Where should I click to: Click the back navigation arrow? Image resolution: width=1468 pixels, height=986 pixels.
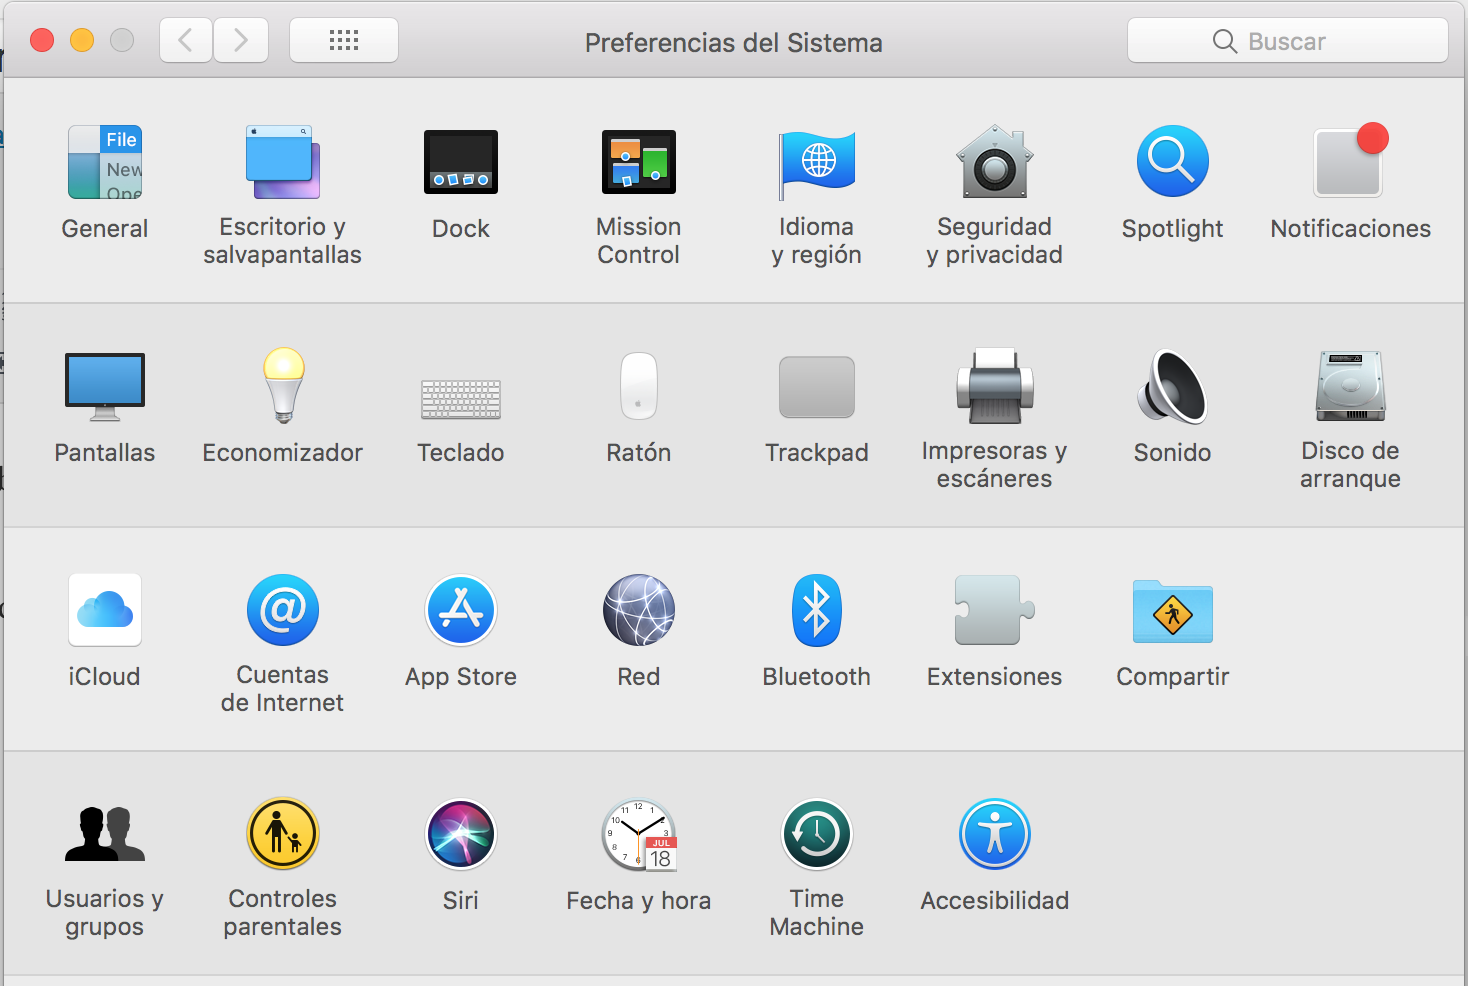pyautogui.click(x=186, y=40)
